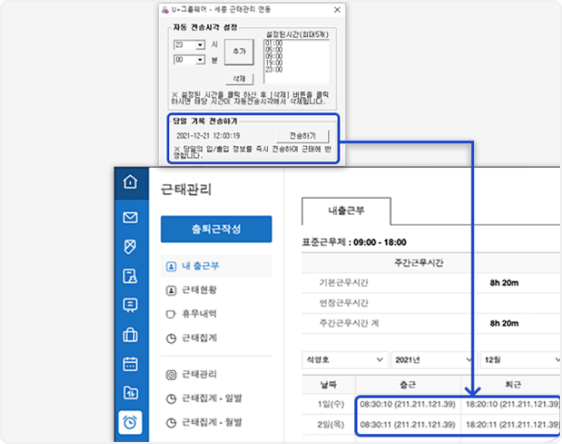Click clock-in cell 08:30:10
562x444 pixels.
tap(408, 405)
